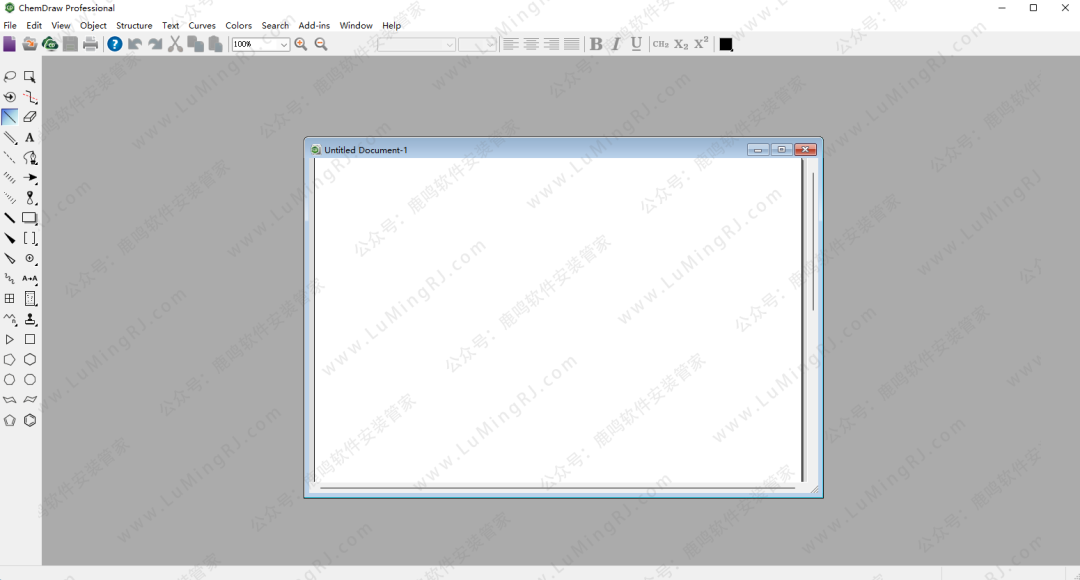The height and width of the screenshot is (580, 1080).
Task: Select the Lasso selection tool
Action: coord(10,77)
